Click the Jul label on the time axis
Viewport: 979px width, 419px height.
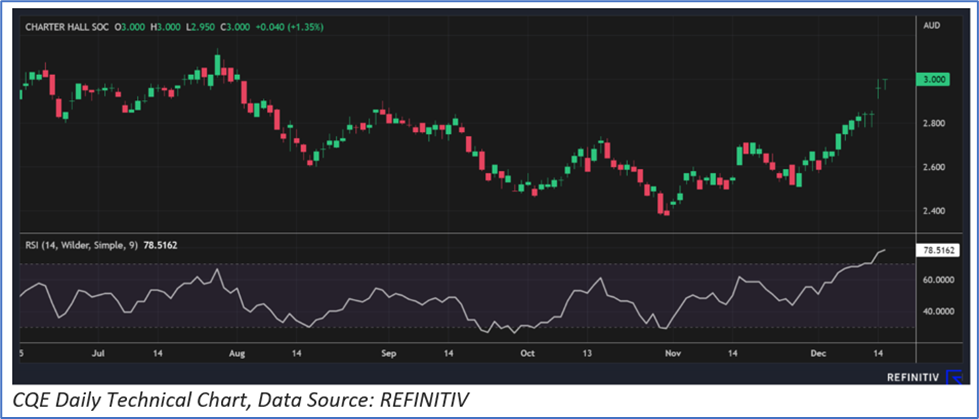click(x=98, y=353)
